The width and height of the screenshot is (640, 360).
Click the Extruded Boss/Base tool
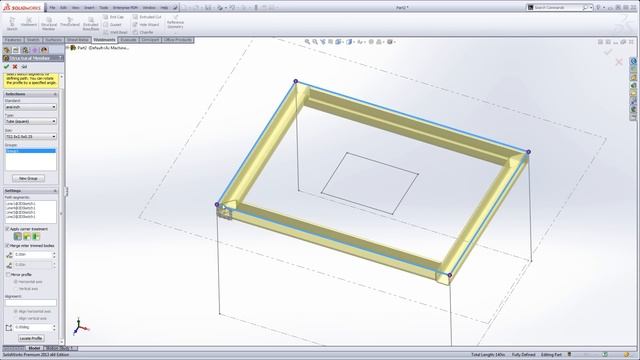tap(91, 24)
